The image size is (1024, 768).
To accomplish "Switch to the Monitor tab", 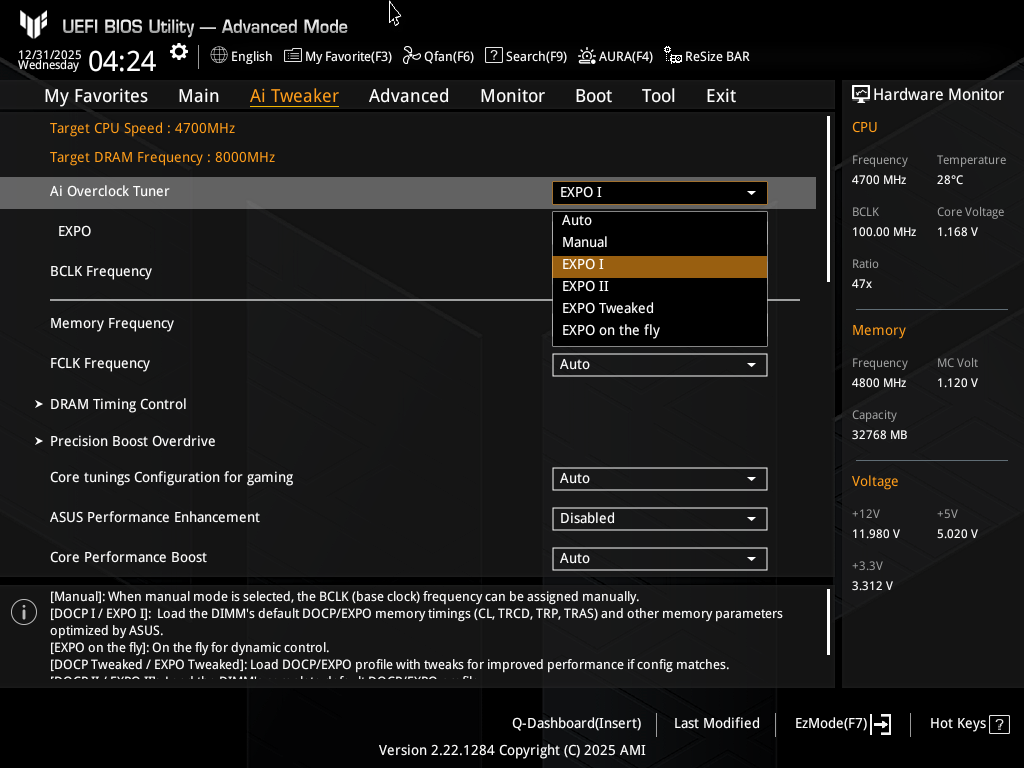I will 512,96.
